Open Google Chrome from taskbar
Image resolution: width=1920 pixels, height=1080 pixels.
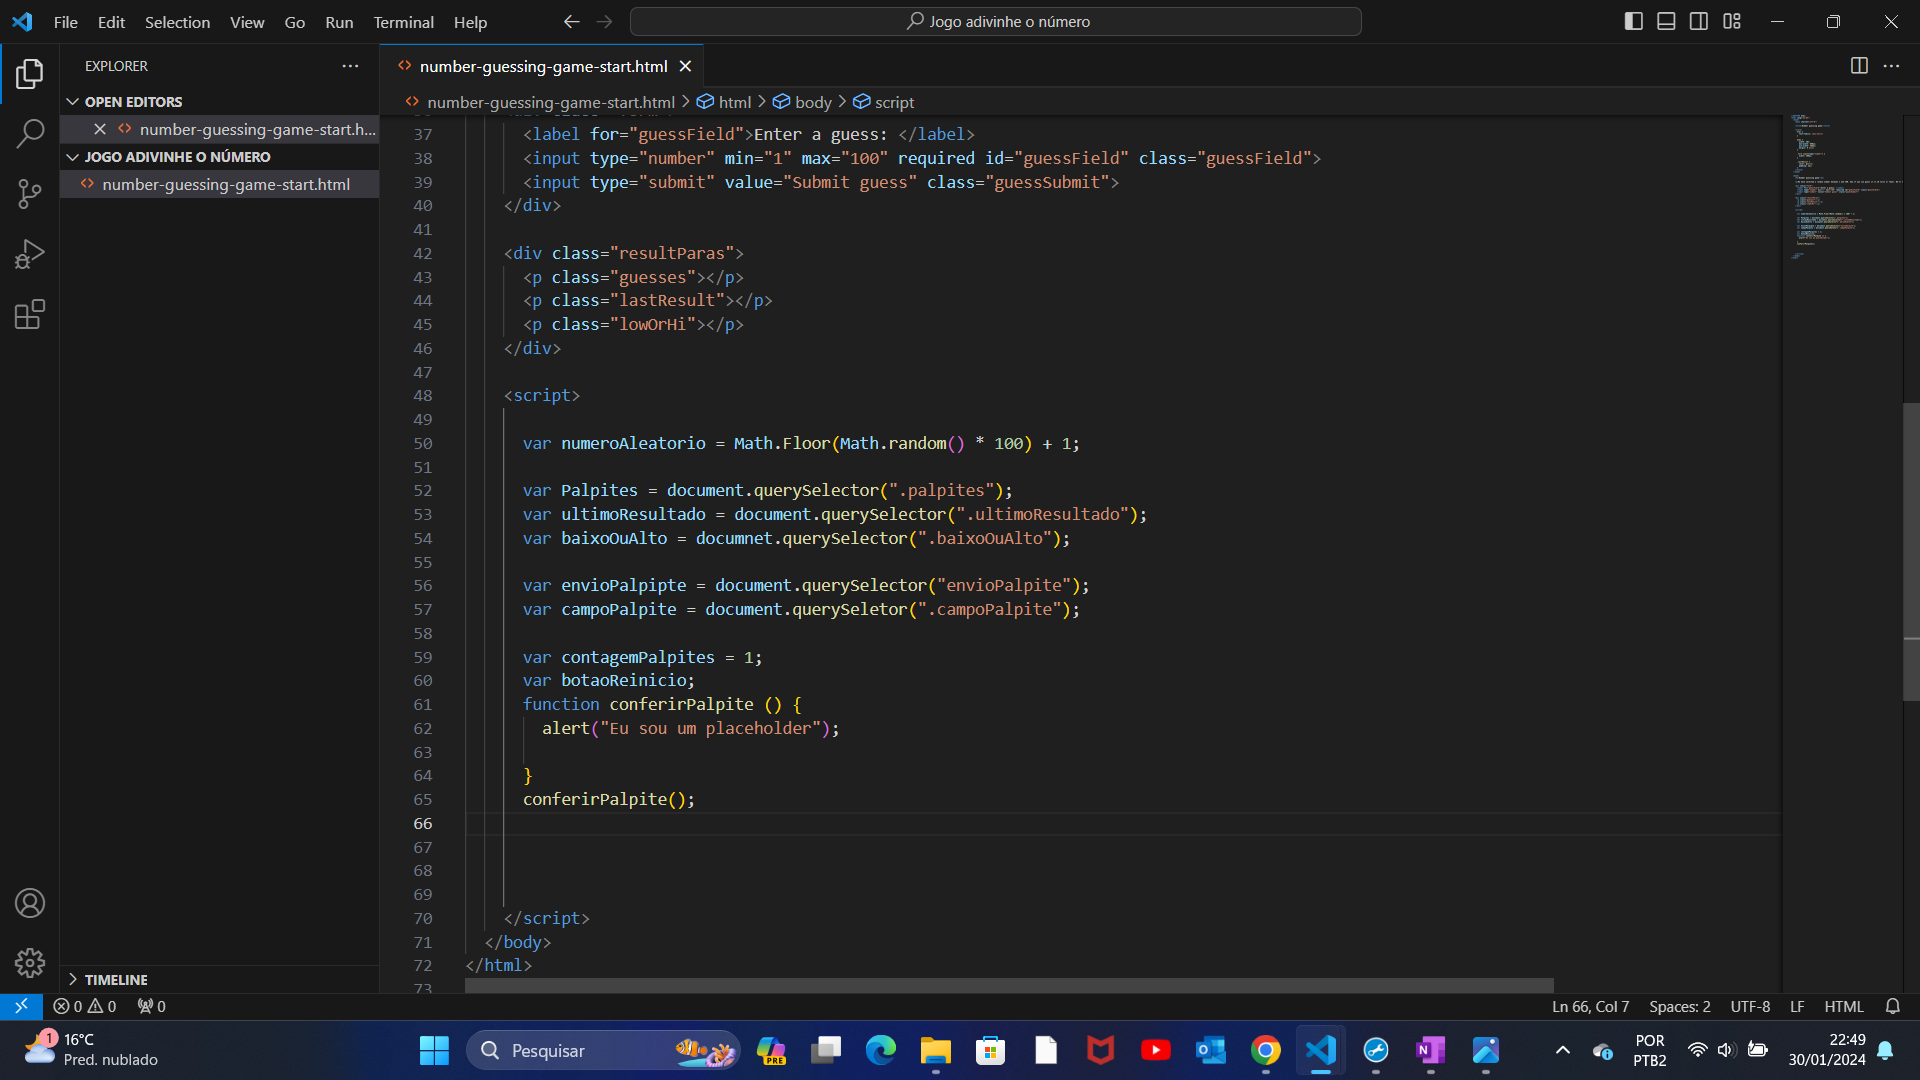click(1265, 1050)
